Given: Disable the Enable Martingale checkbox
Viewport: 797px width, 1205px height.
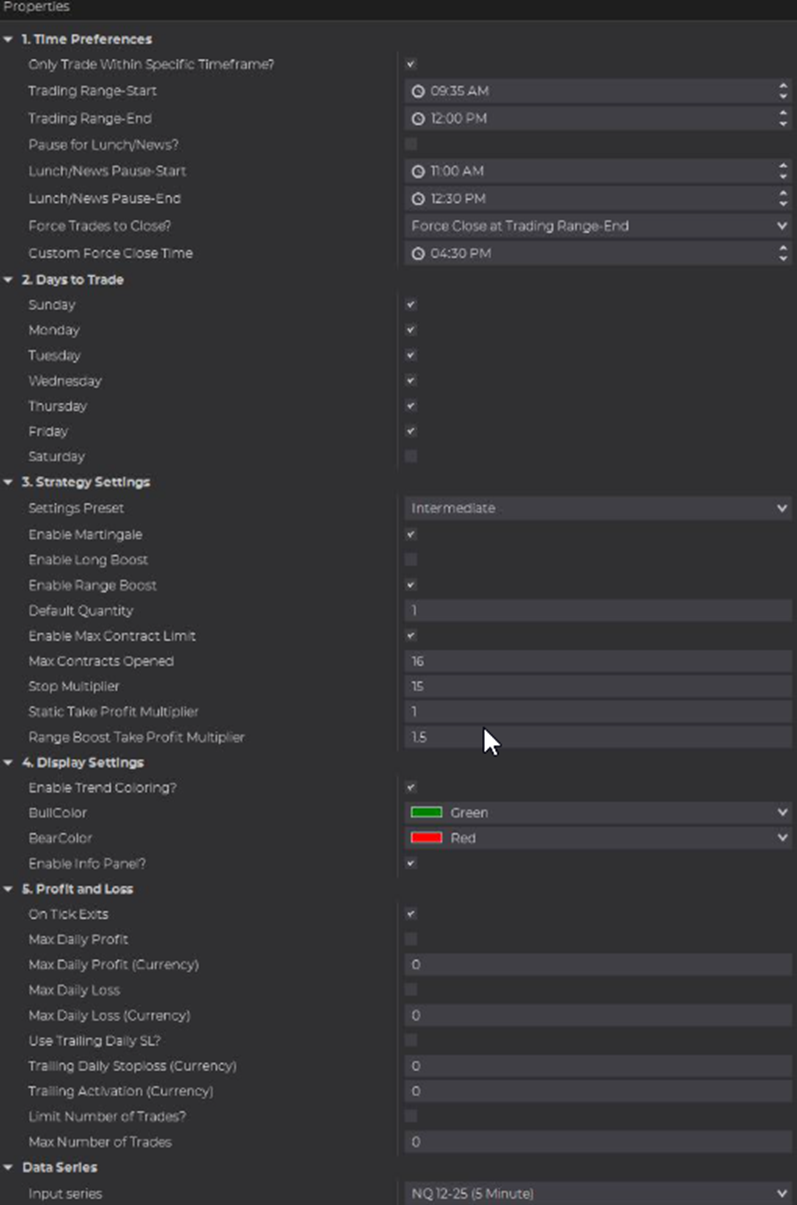Looking at the screenshot, I should [411, 535].
